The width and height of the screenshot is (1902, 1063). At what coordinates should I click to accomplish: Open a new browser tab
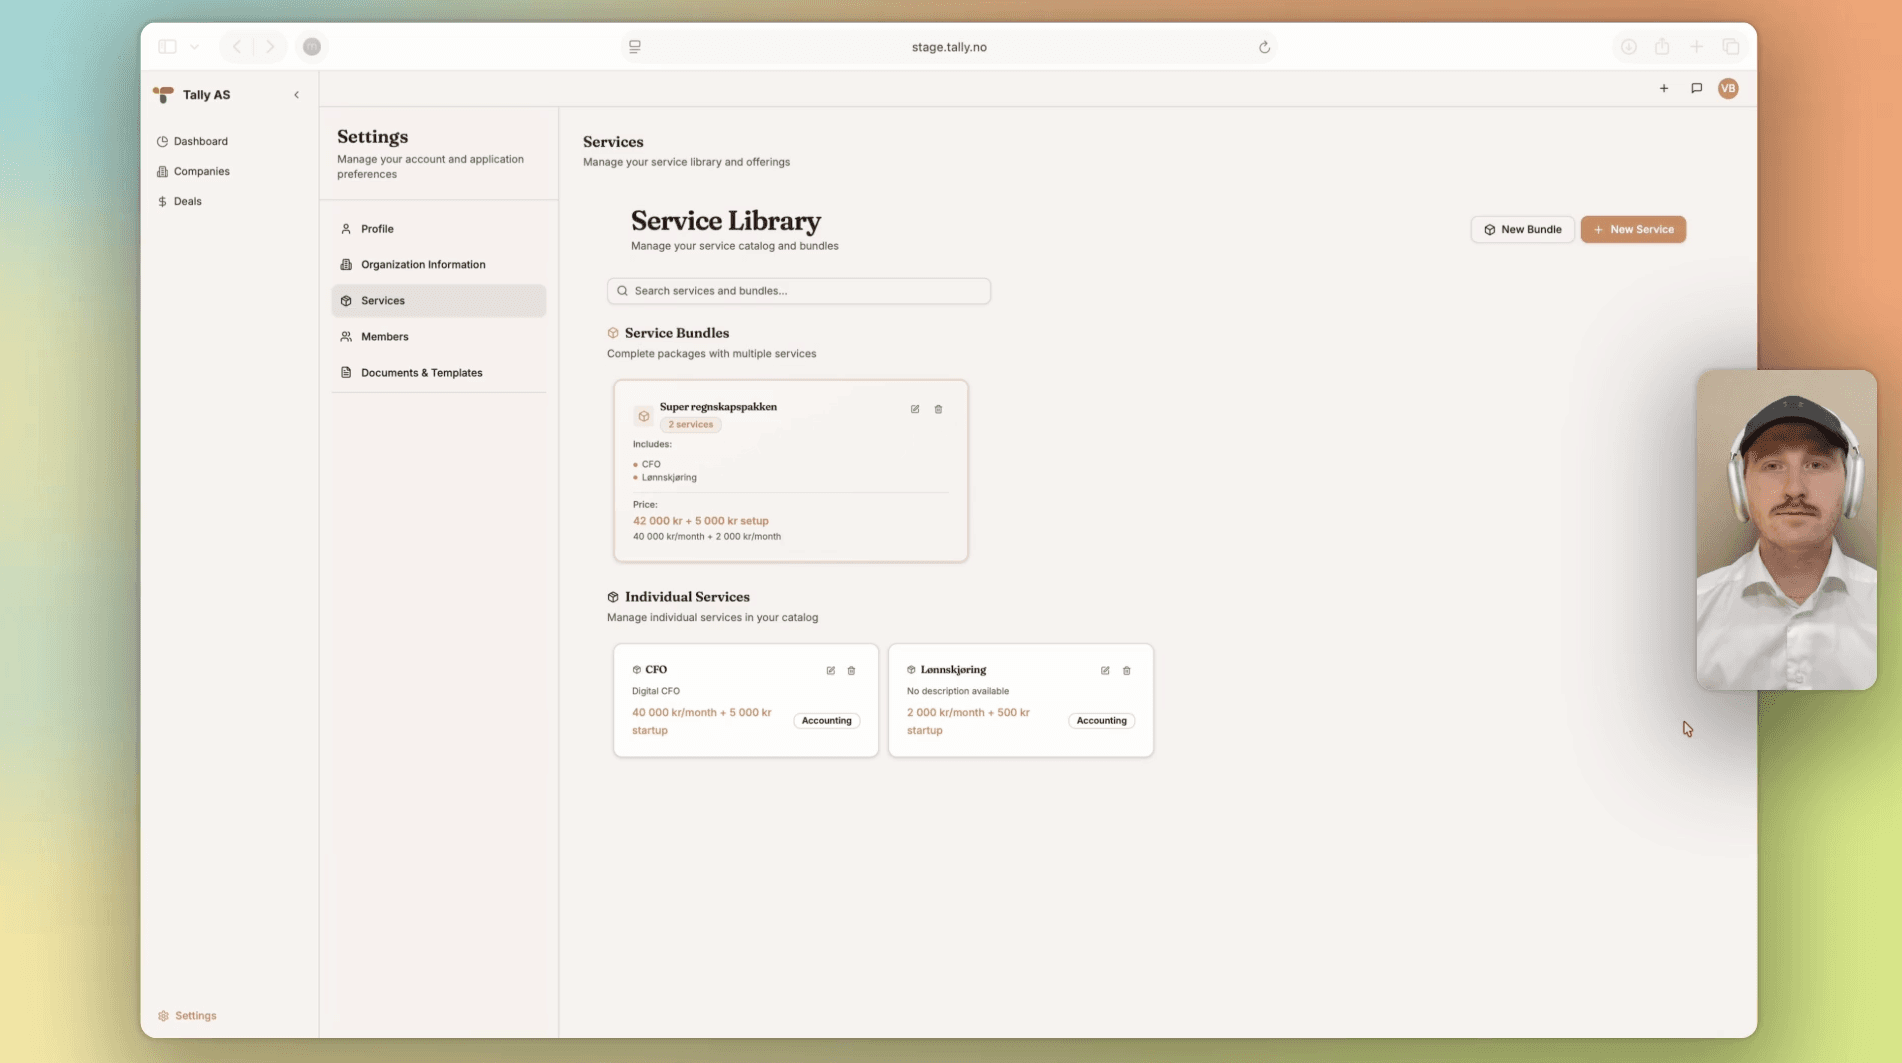point(1696,47)
